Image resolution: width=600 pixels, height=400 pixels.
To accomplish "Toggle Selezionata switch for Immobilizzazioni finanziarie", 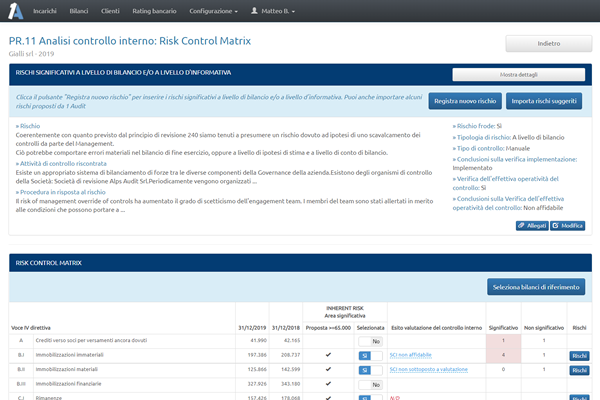I will [x=370, y=385].
